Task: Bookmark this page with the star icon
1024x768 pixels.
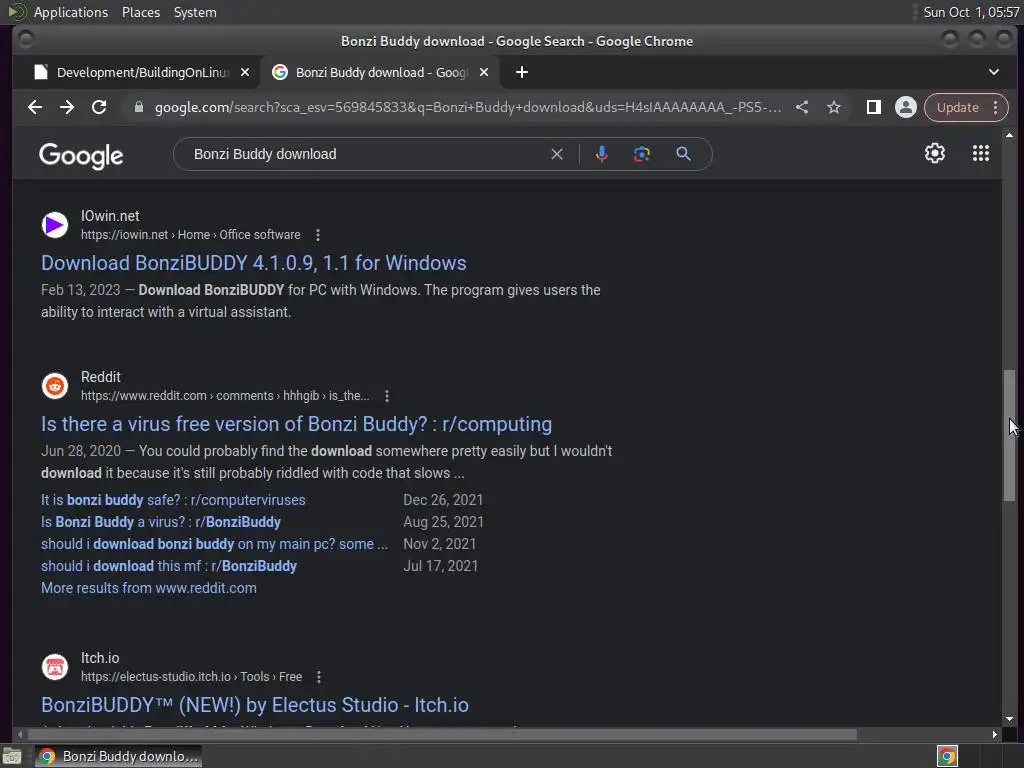Action: [834, 107]
